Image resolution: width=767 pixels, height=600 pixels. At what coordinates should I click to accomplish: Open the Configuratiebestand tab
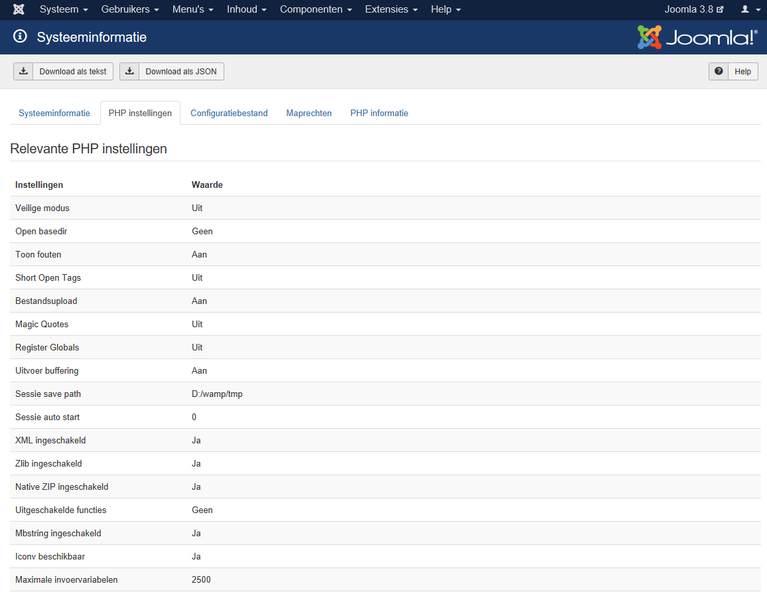[x=229, y=113]
